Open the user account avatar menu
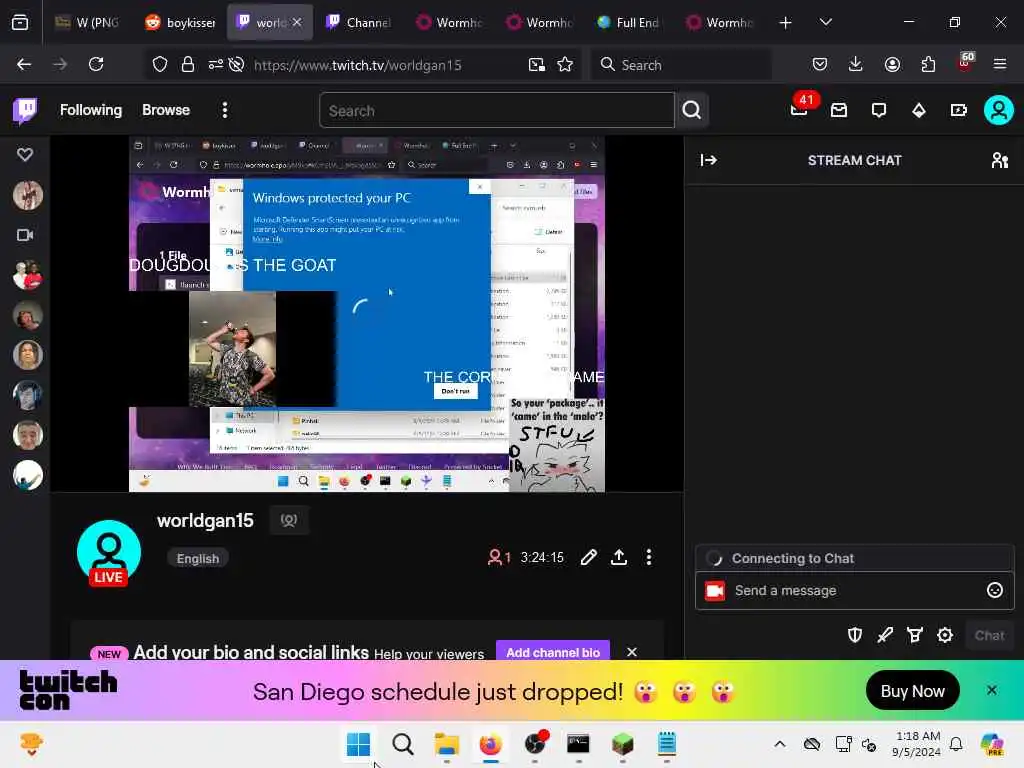 tap(999, 110)
